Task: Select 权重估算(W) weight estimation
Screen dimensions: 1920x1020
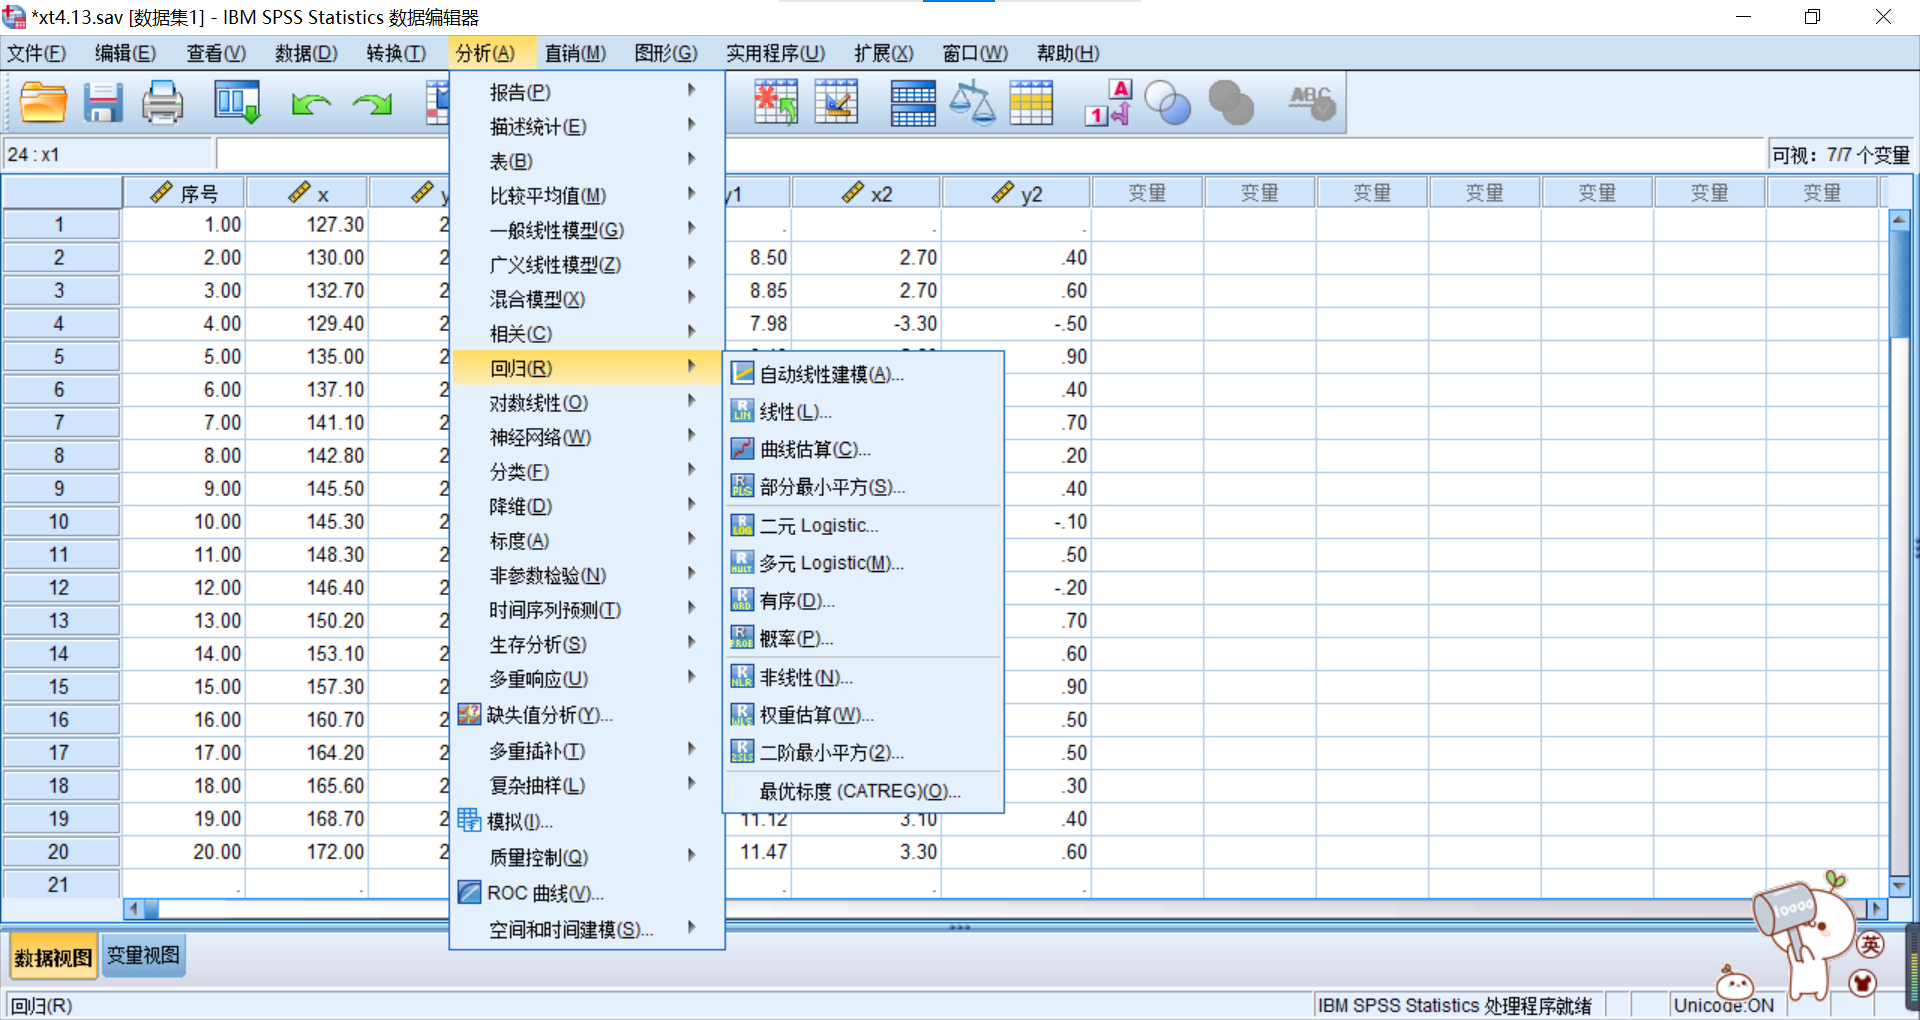Action: [863, 715]
